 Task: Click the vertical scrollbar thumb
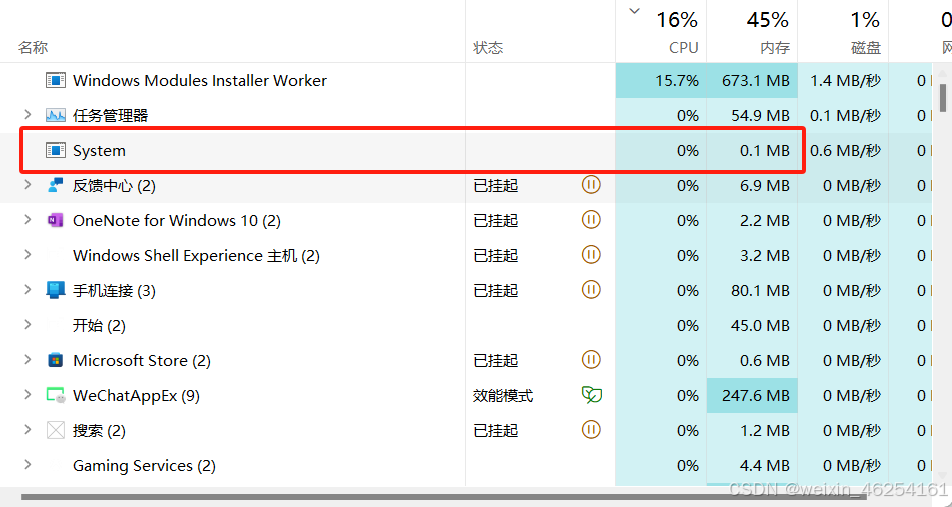click(x=943, y=98)
